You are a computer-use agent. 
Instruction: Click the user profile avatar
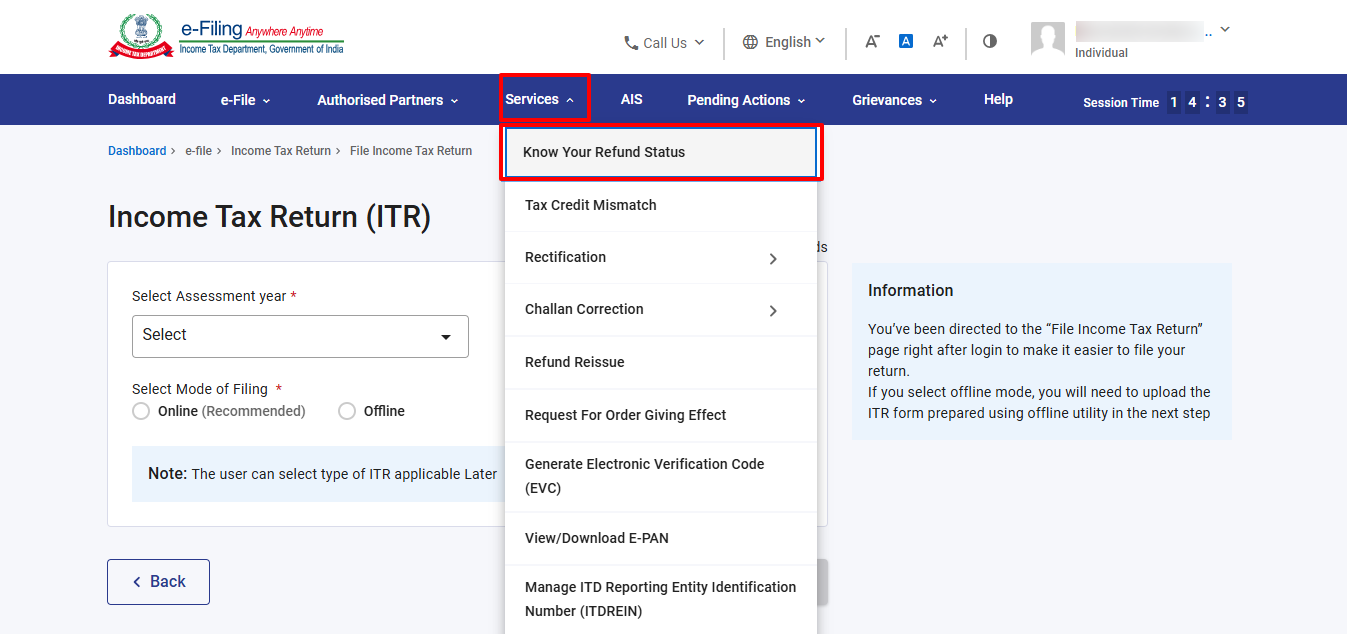(x=1048, y=39)
